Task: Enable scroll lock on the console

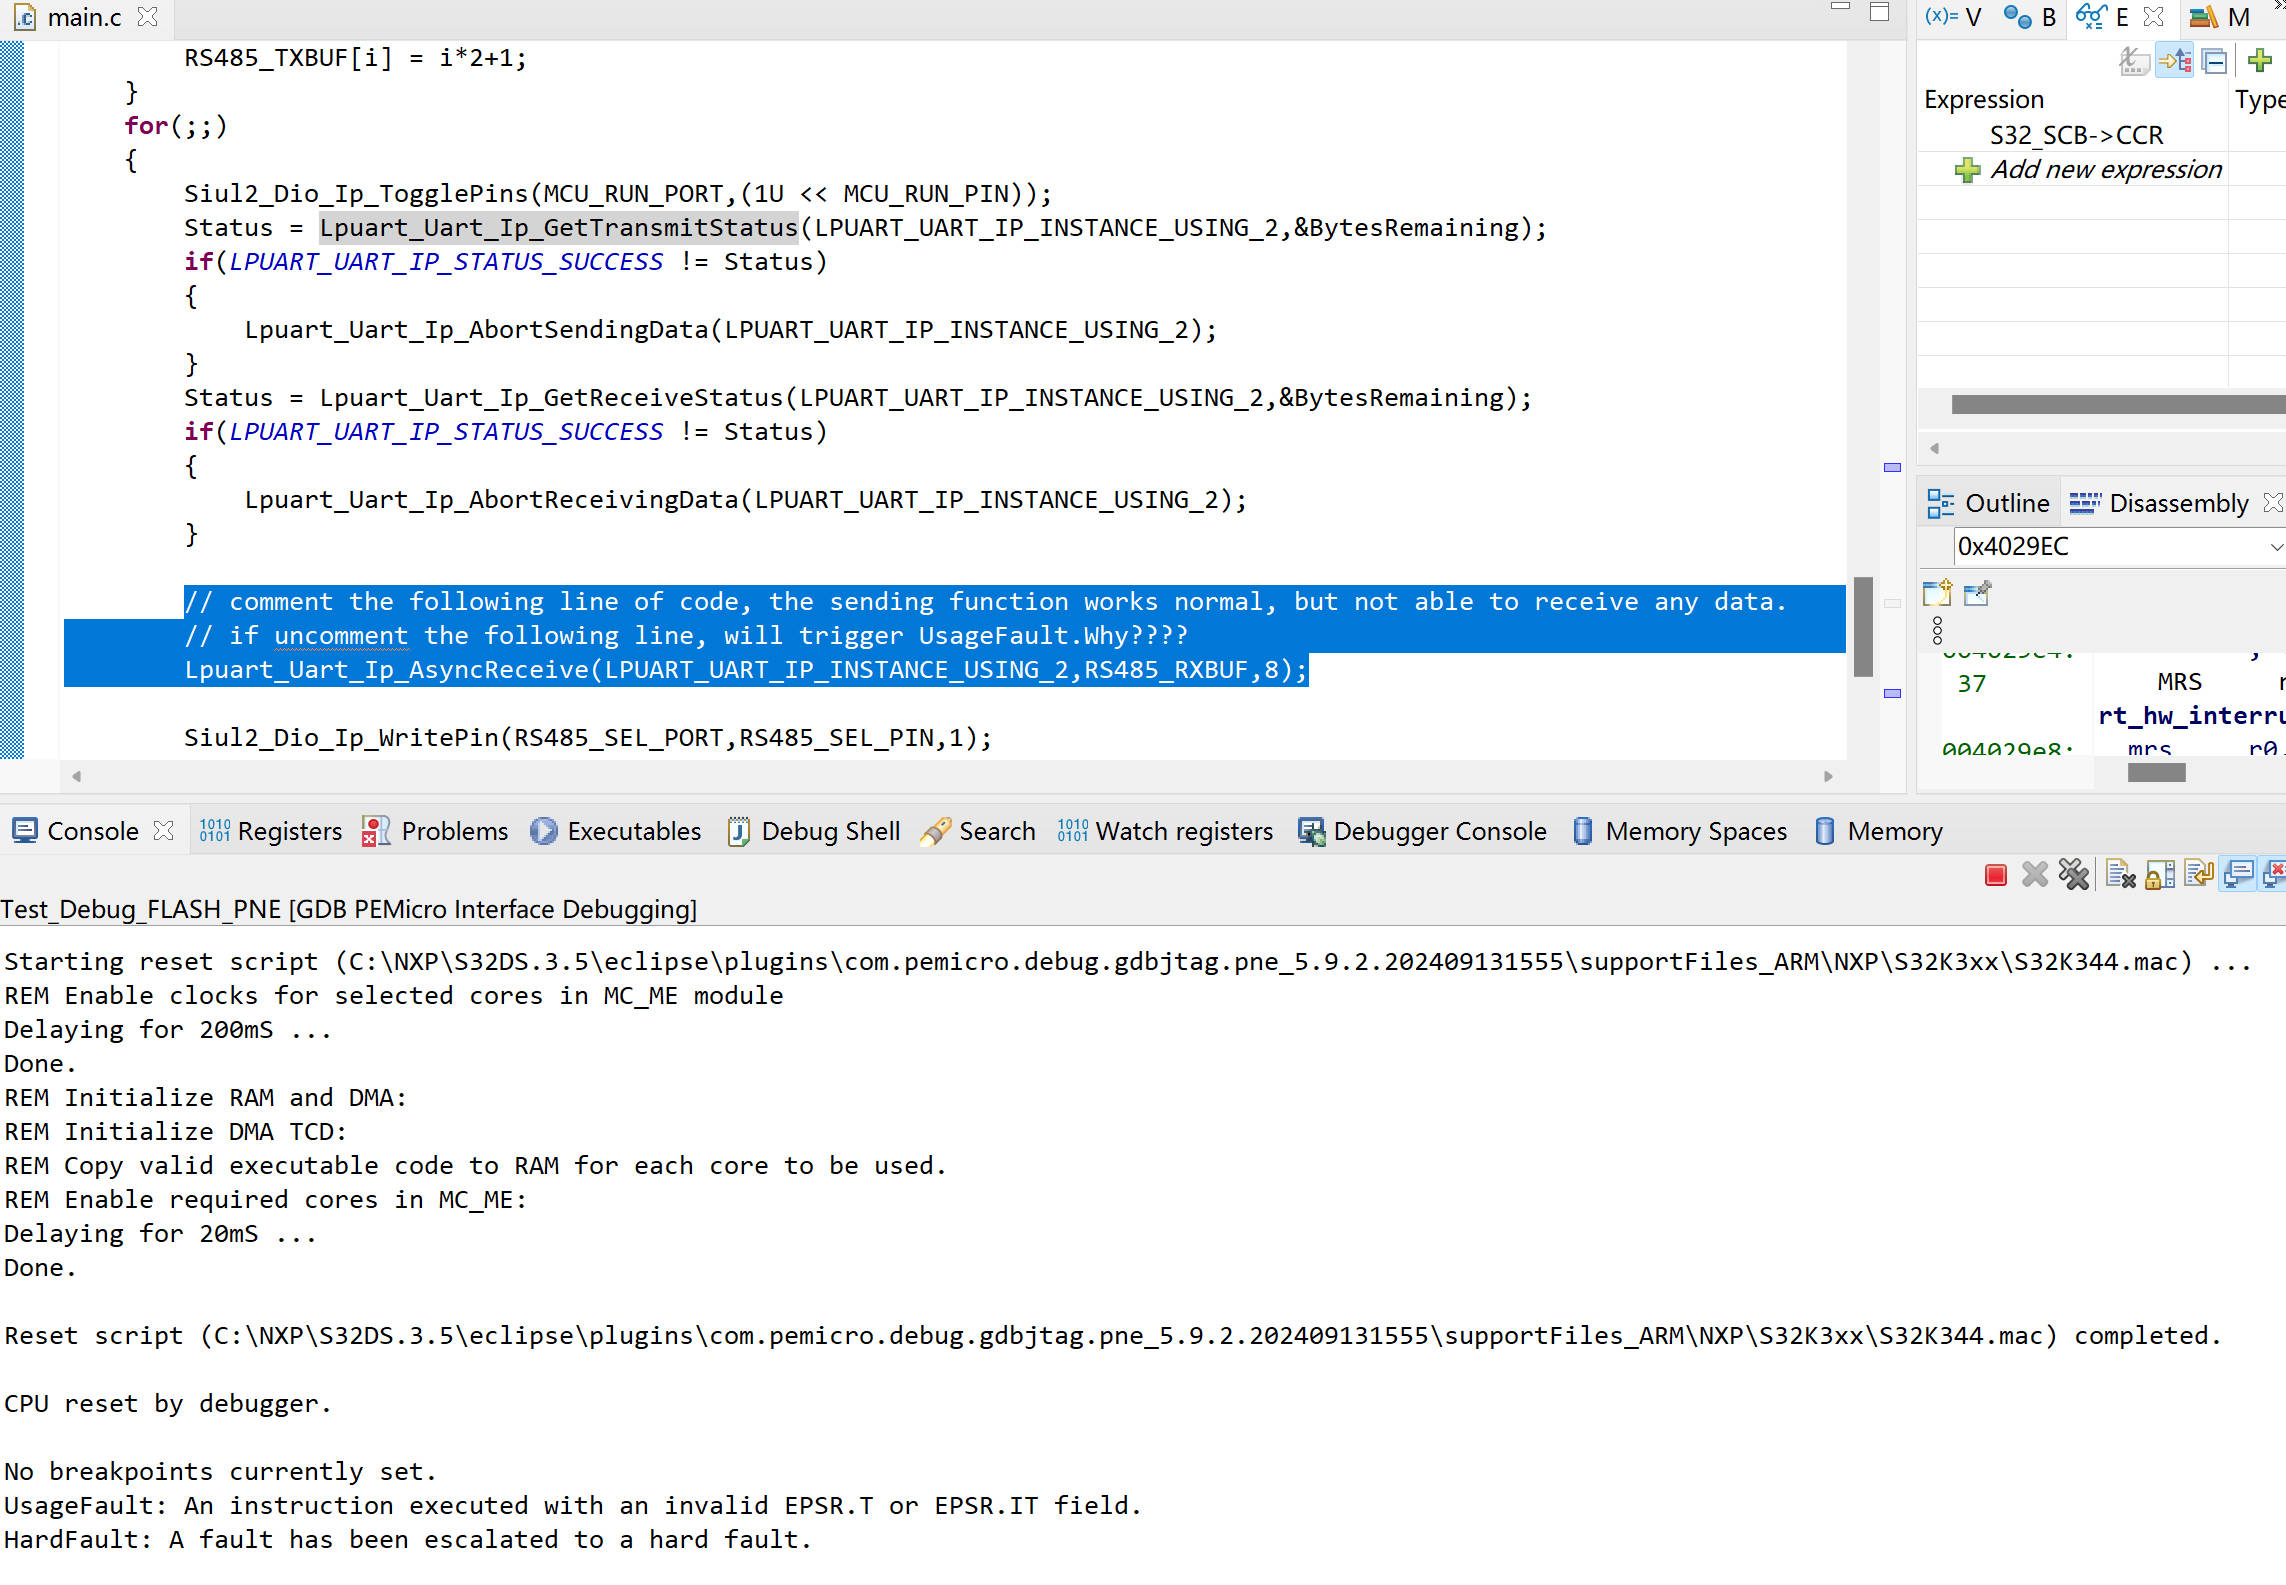Action: [2158, 874]
